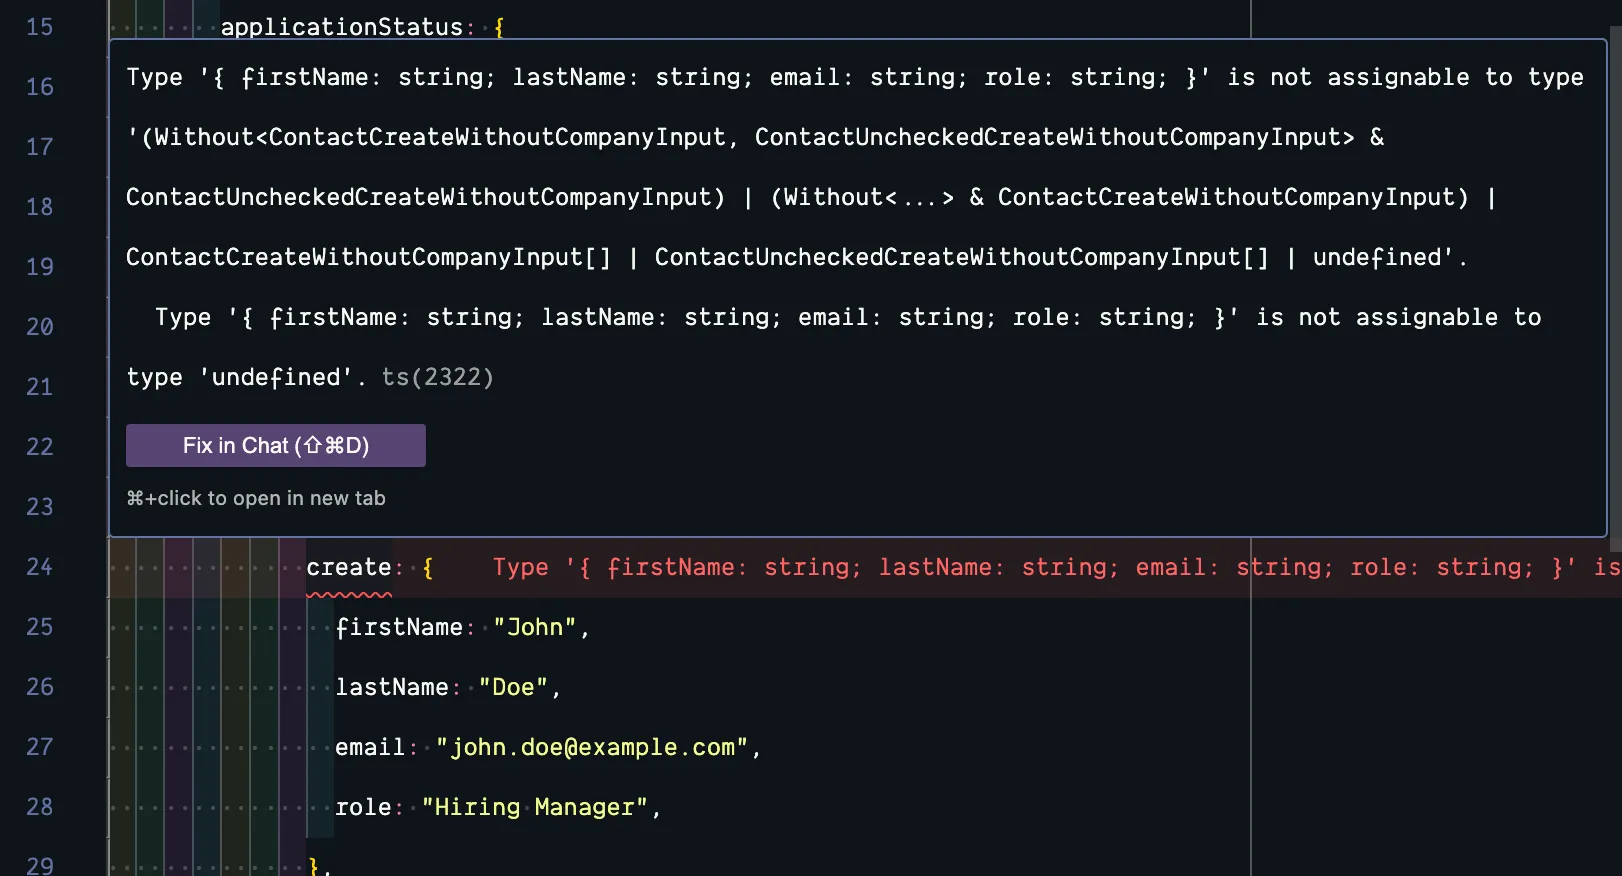Place cursor on lastName key

click(391, 688)
